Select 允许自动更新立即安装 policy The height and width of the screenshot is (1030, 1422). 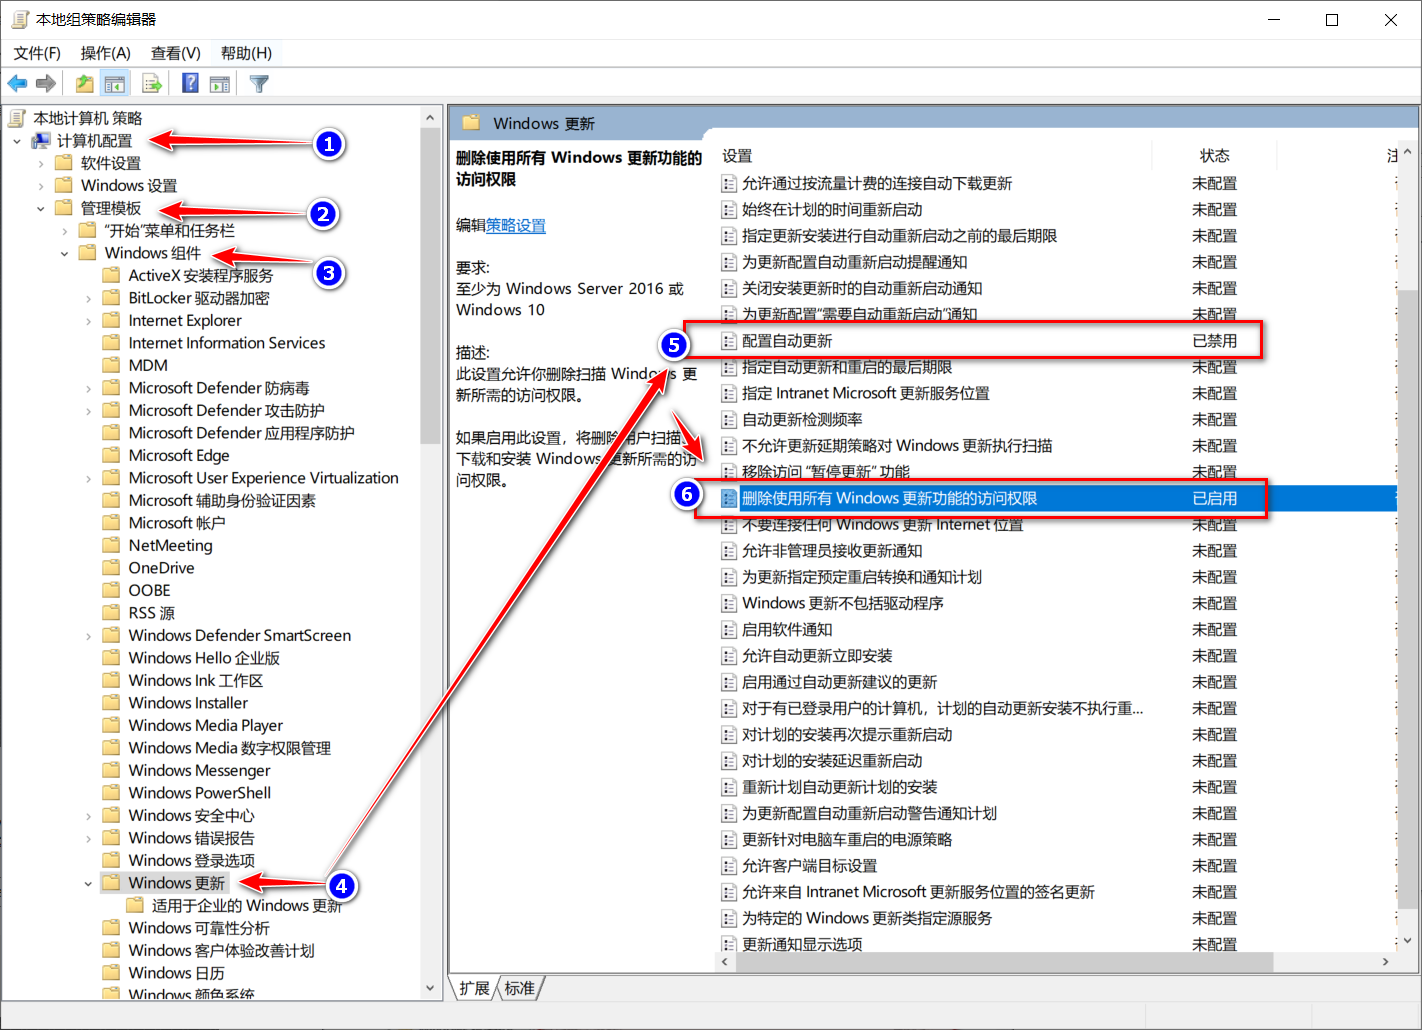(817, 656)
